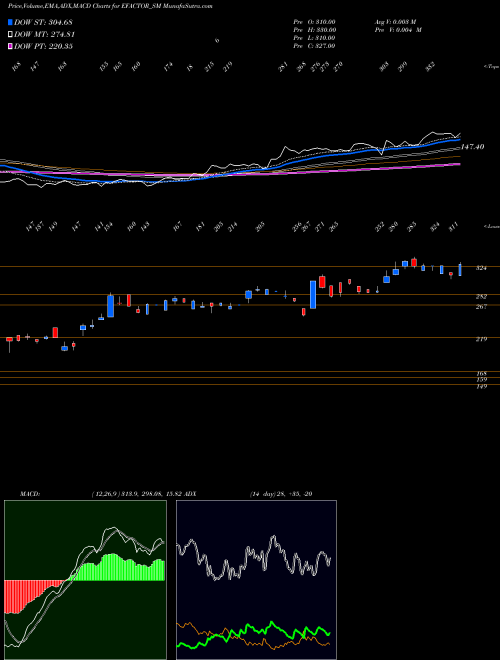Select the 'DOW PT: 220.35' legend text
Viewport: 500px width, 660px height.
(x=44, y=46)
